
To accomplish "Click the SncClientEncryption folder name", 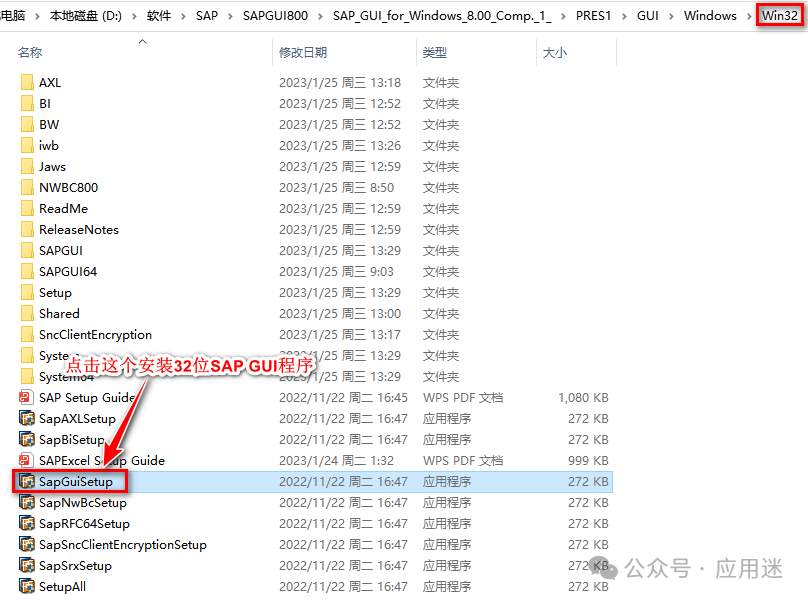I will click(95, 335).
